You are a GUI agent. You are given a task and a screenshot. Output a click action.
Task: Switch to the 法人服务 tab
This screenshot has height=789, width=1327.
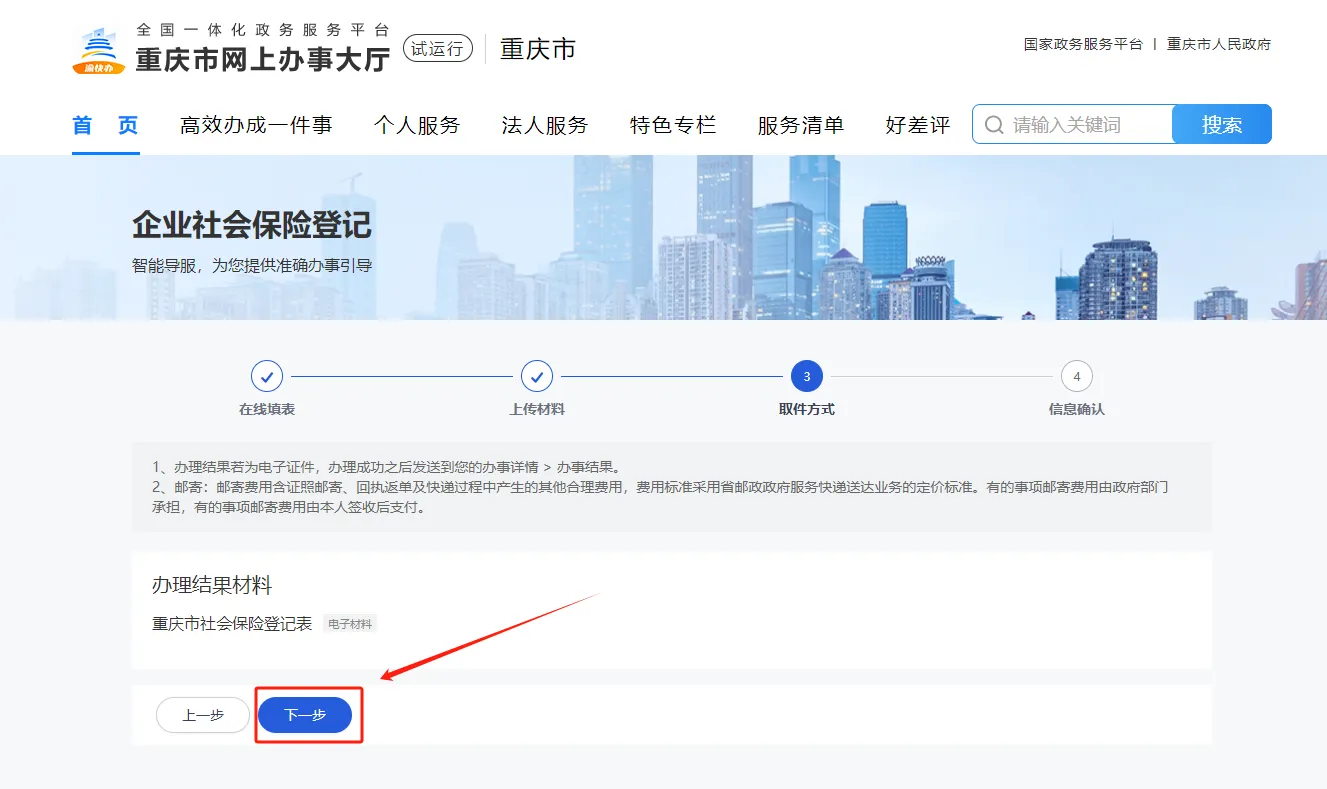(543, 124)
